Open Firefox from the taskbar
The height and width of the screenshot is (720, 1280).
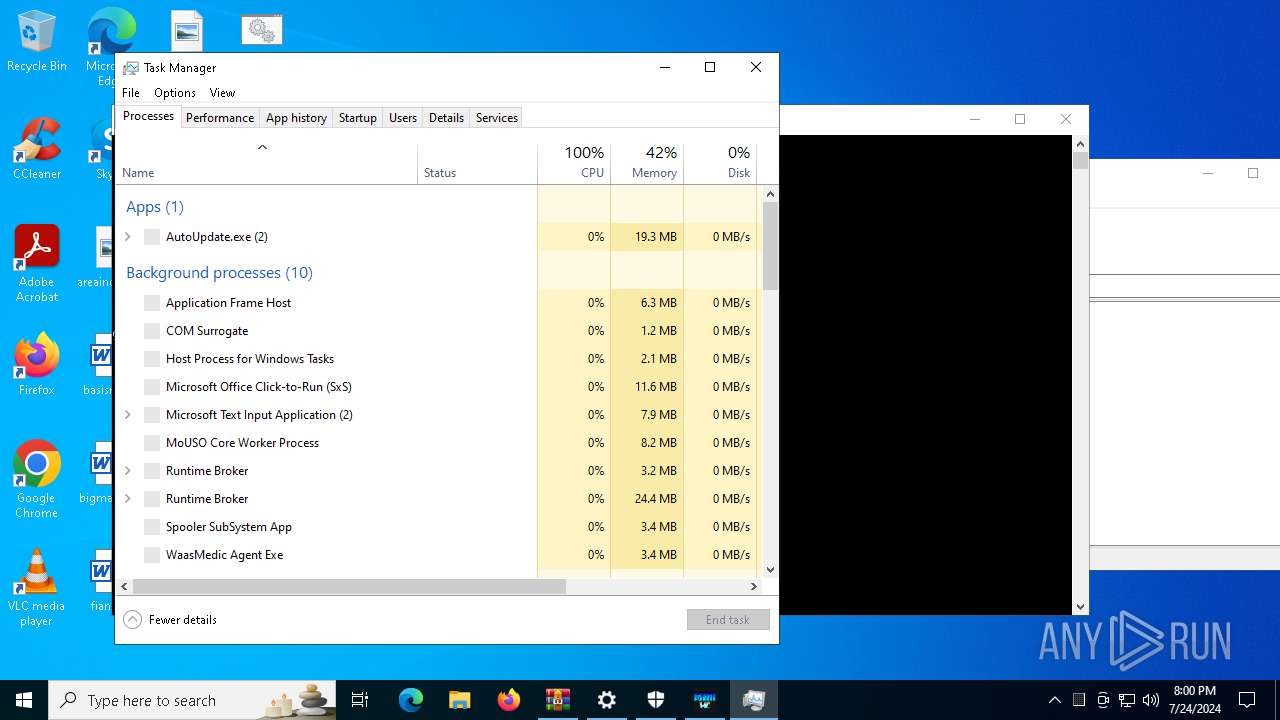coord(509,700)
